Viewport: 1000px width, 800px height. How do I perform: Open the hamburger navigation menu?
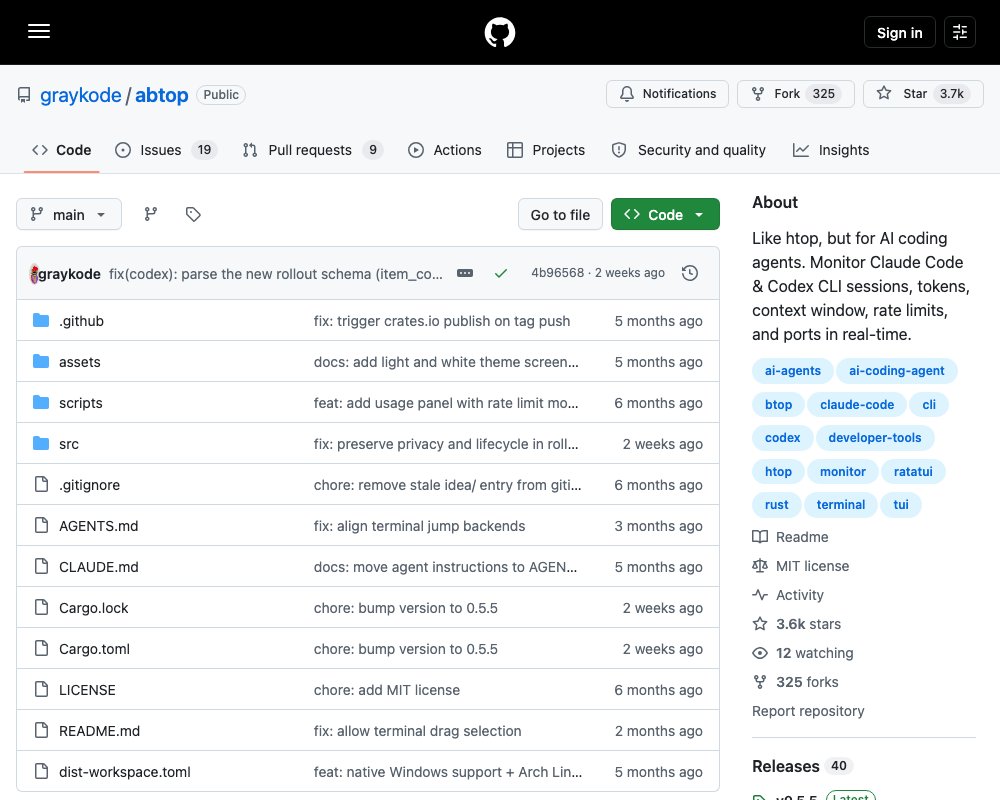(x=39, y=31)
